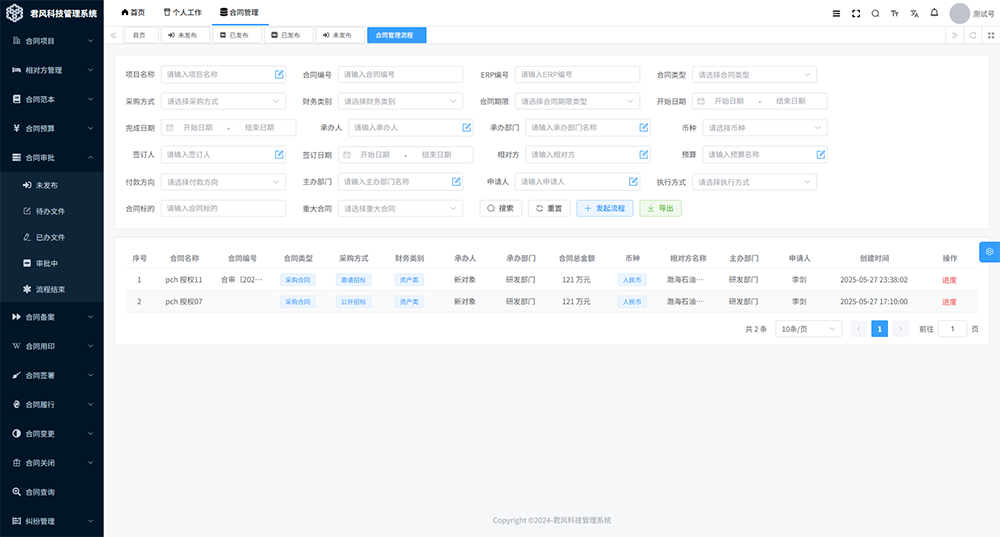Expand the 合同项目 sidebar menu
Image resolution: width=1000 pixels, height=537 pixels.
point(52,41)
